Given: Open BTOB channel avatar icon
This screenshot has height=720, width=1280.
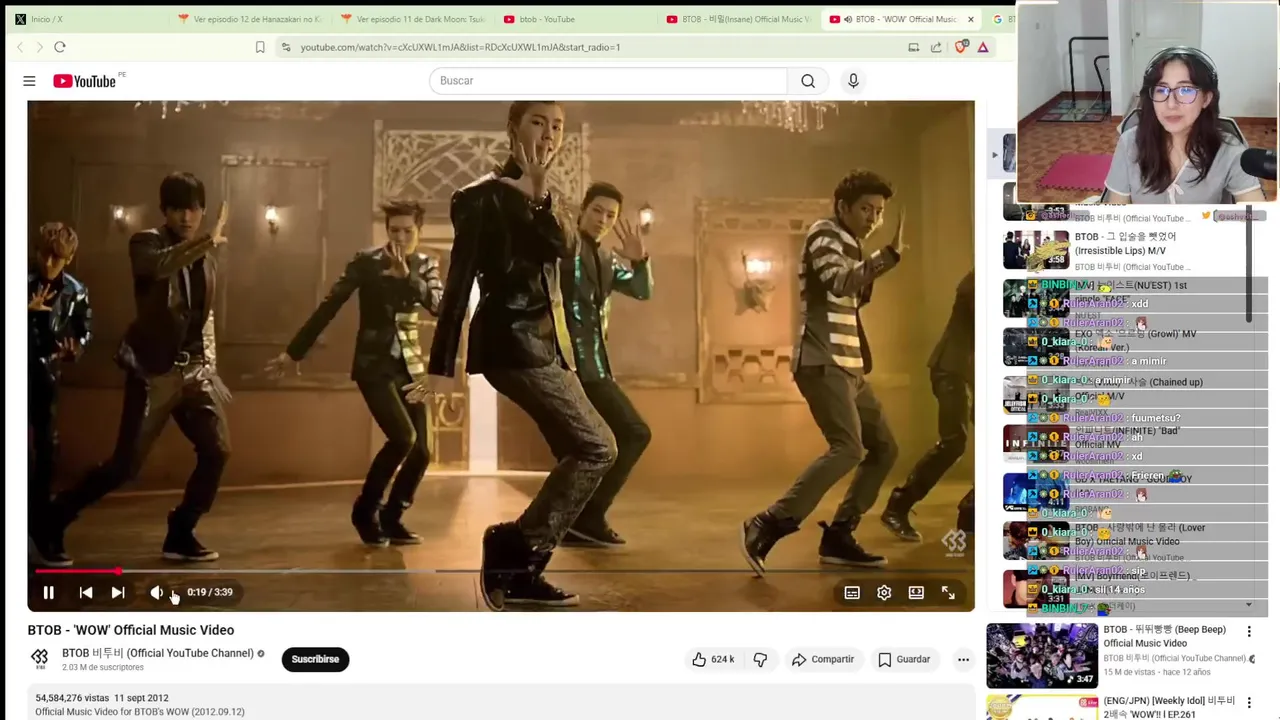Looking at the screenshot, I should (x=40, y=657).
